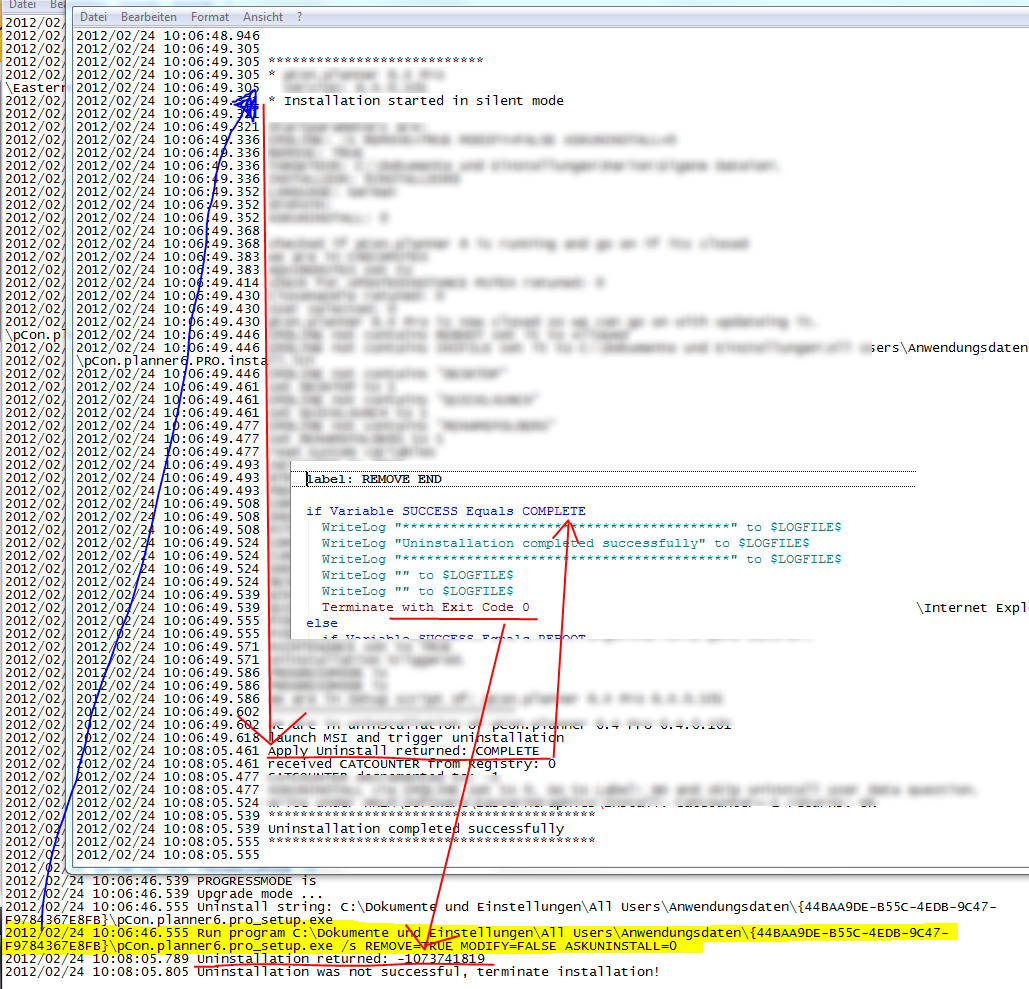Click the line 'Installation started in silent mode'
Screen dimensions: 1029x989
tap(423, 100)
